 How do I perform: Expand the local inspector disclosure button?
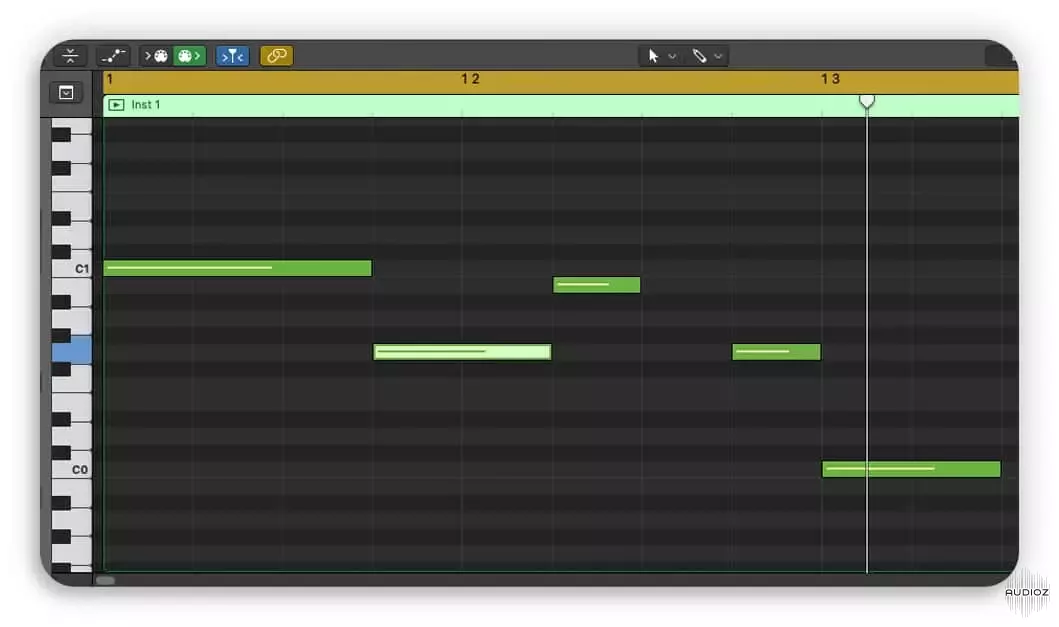click(x=66, y=93)
